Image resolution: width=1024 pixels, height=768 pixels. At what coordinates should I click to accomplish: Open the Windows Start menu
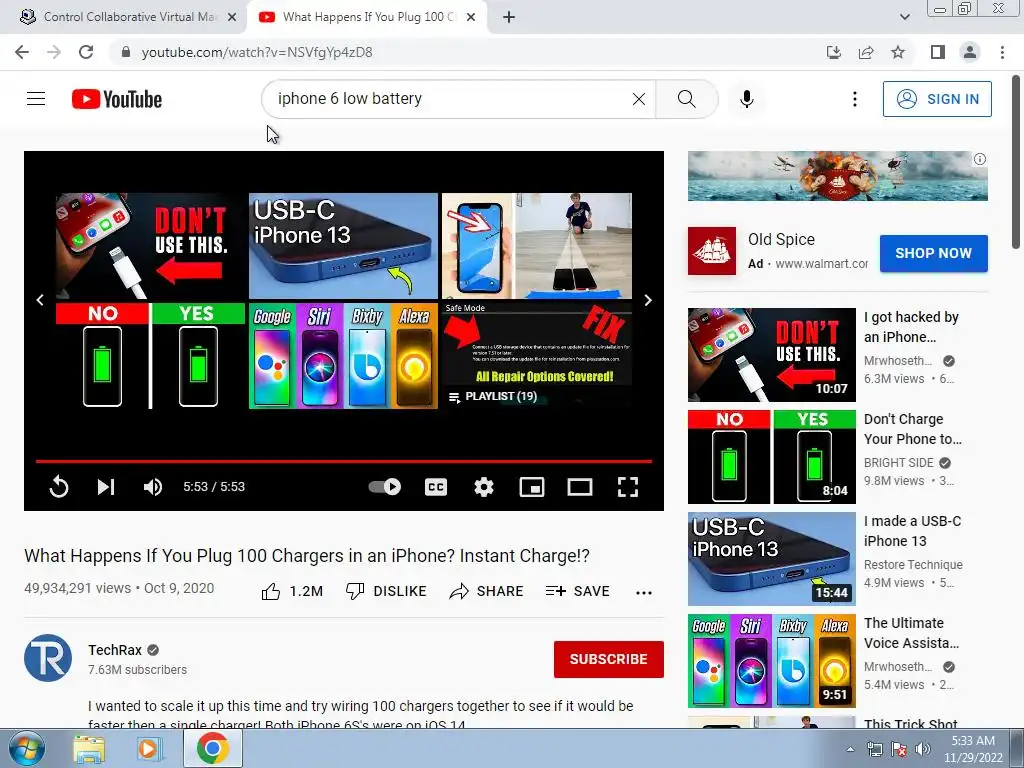click(26, 748)
